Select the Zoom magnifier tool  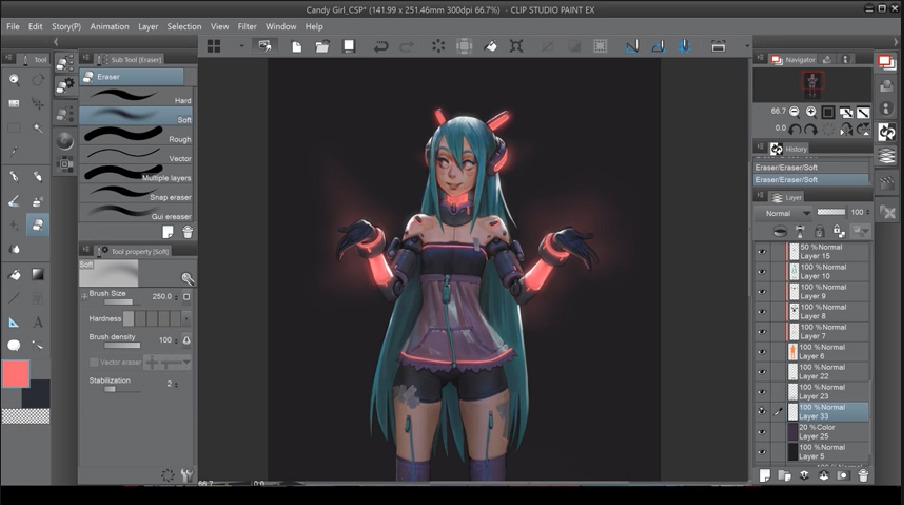coord(14,79)
